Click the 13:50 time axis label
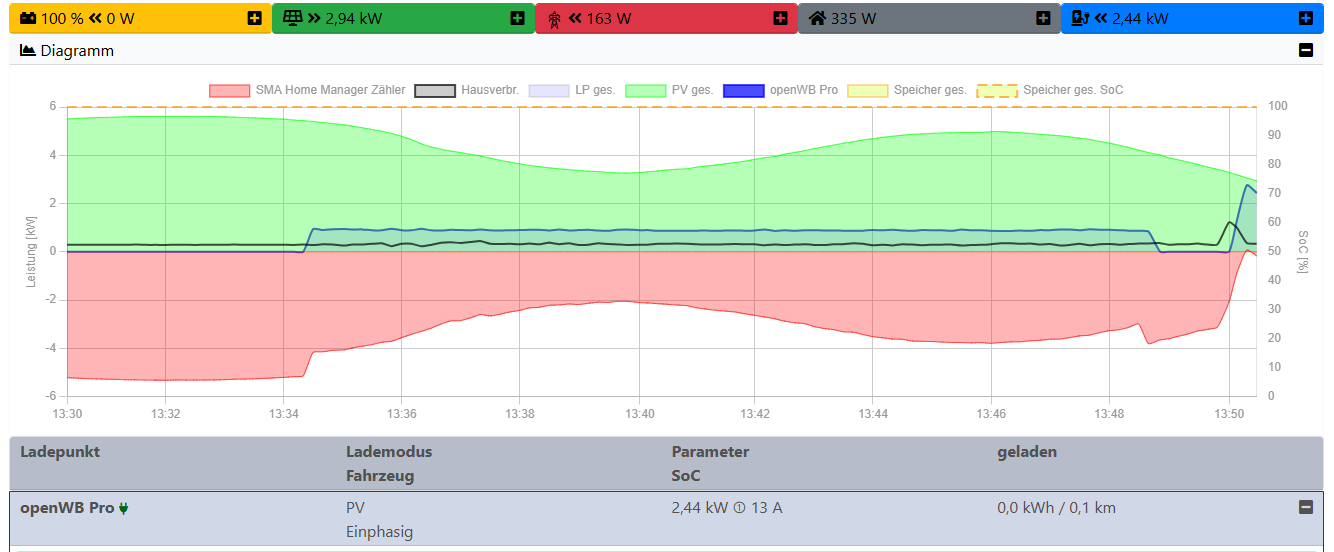This screenshot has height=552, width=1334. 1228,413
